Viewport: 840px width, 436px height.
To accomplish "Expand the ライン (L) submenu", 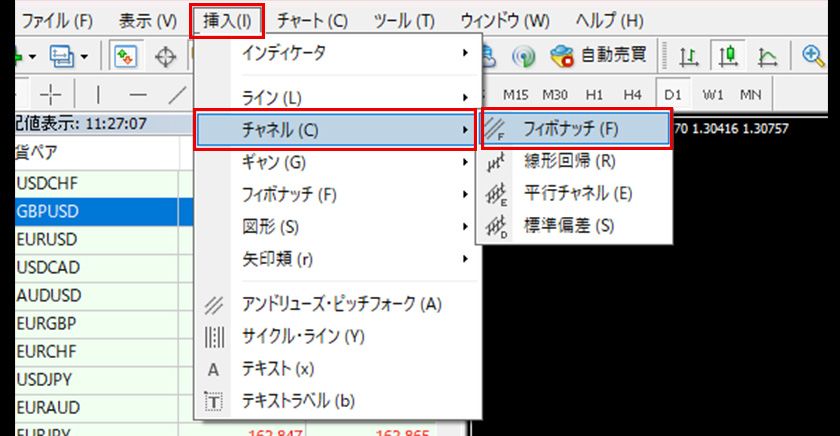I will [x=338, y=97].
